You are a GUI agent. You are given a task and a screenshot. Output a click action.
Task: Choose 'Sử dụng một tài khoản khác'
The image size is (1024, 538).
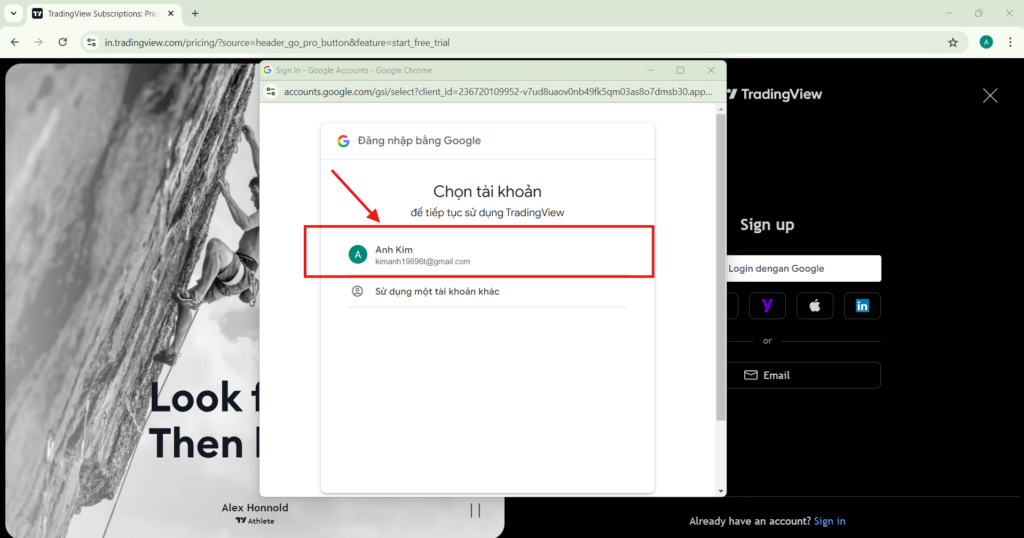click(487, 291)
